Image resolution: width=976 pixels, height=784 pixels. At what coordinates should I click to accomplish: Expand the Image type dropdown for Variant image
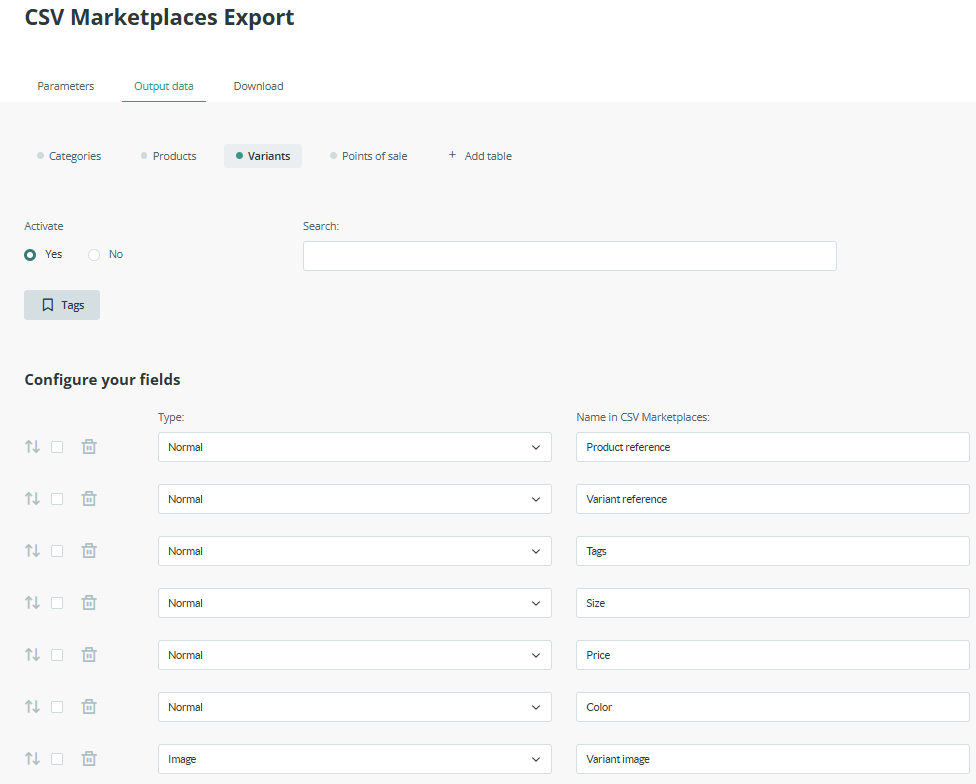(x=354, y=759)
